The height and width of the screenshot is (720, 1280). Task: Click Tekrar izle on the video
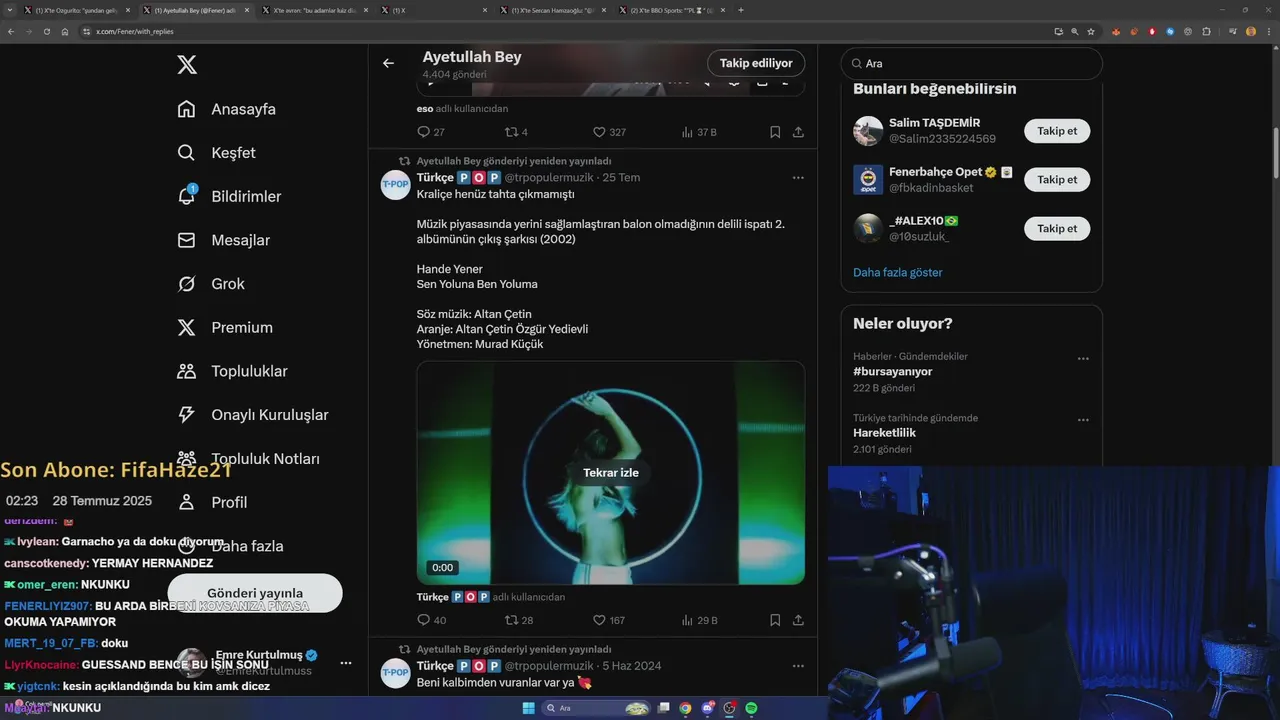pos(611,473)
